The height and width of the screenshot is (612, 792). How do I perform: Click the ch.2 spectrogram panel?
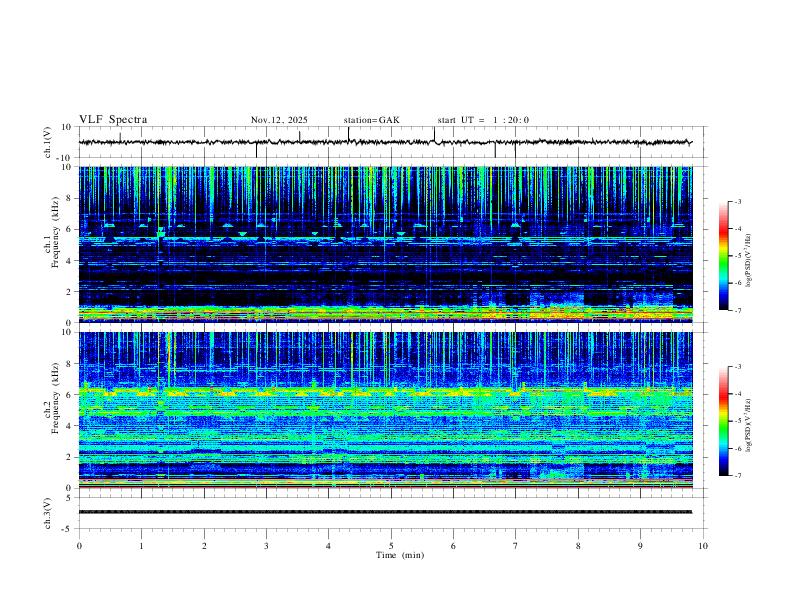386,410
